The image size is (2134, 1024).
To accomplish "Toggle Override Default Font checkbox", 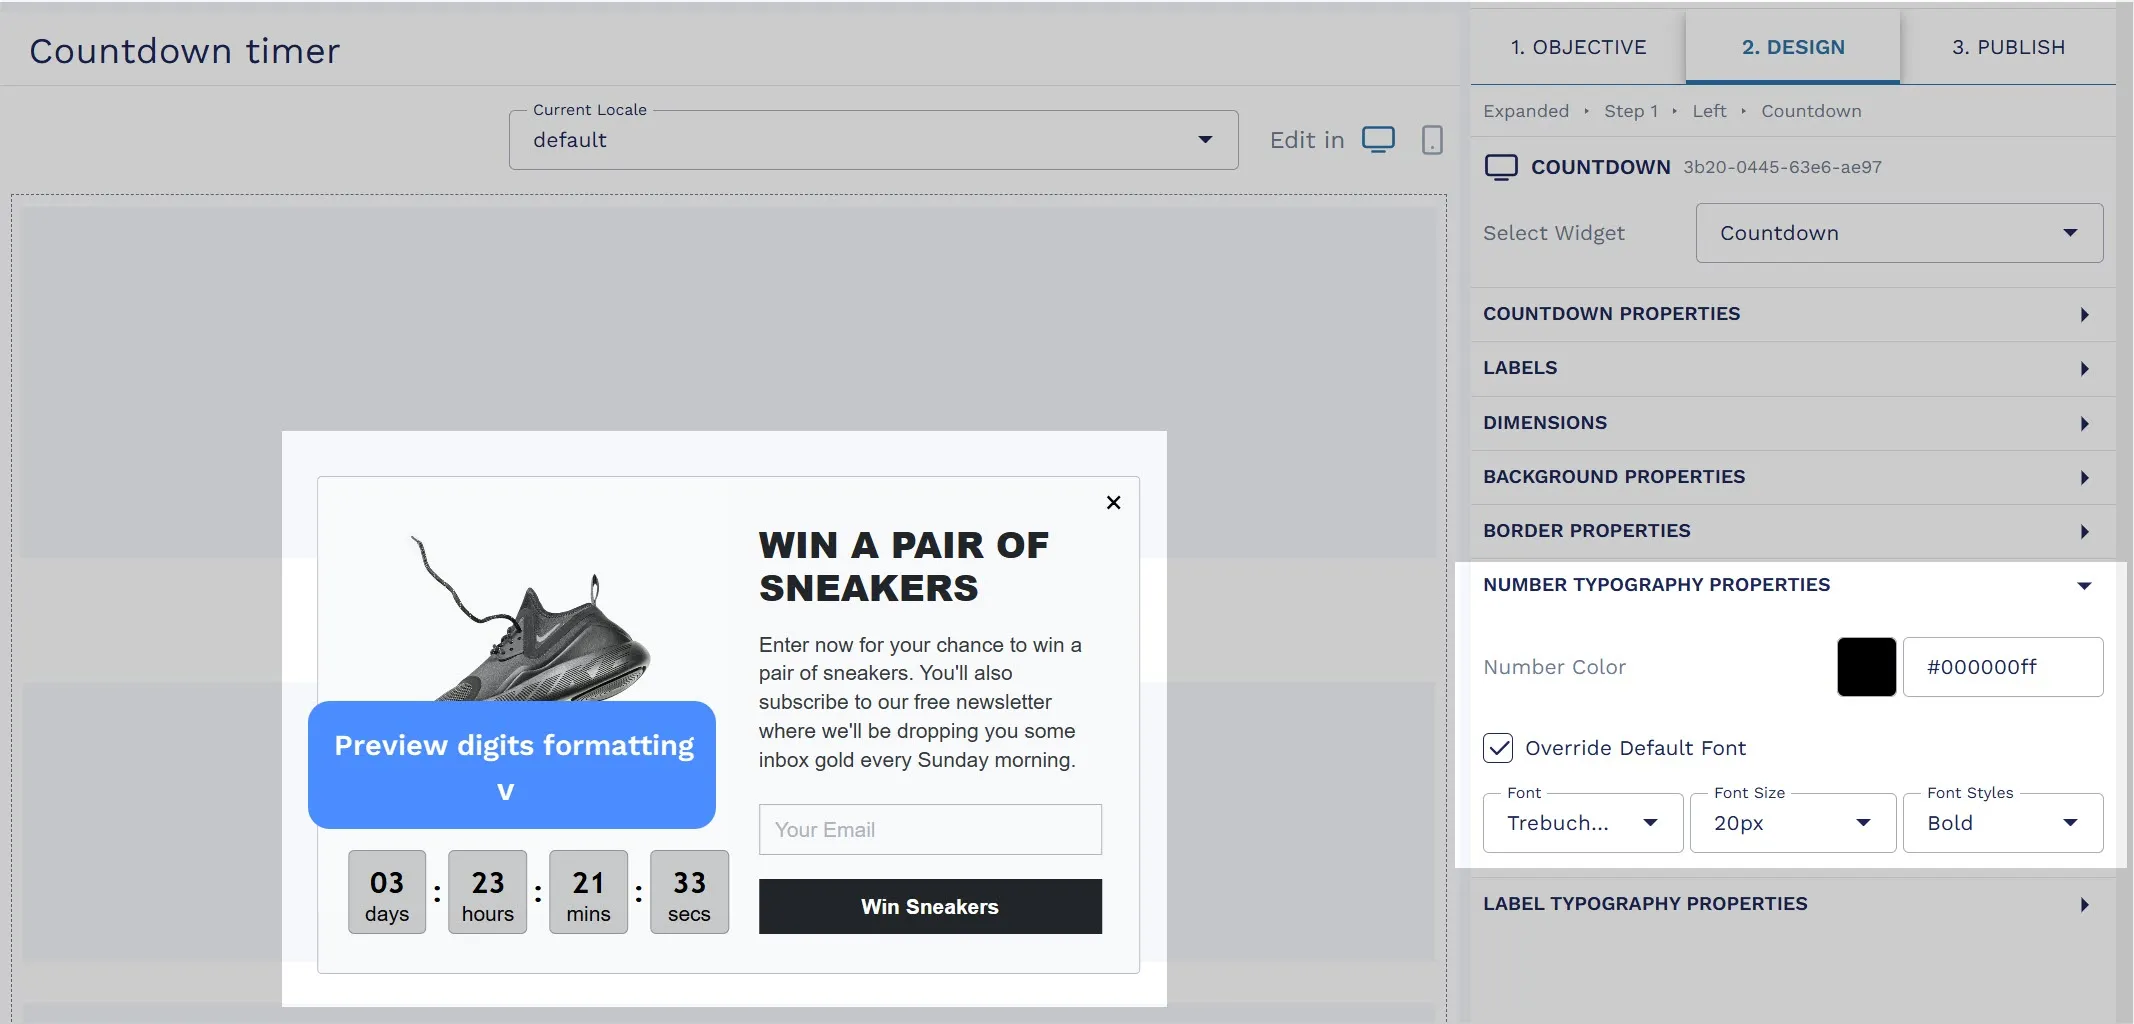I will (1498, 748).
